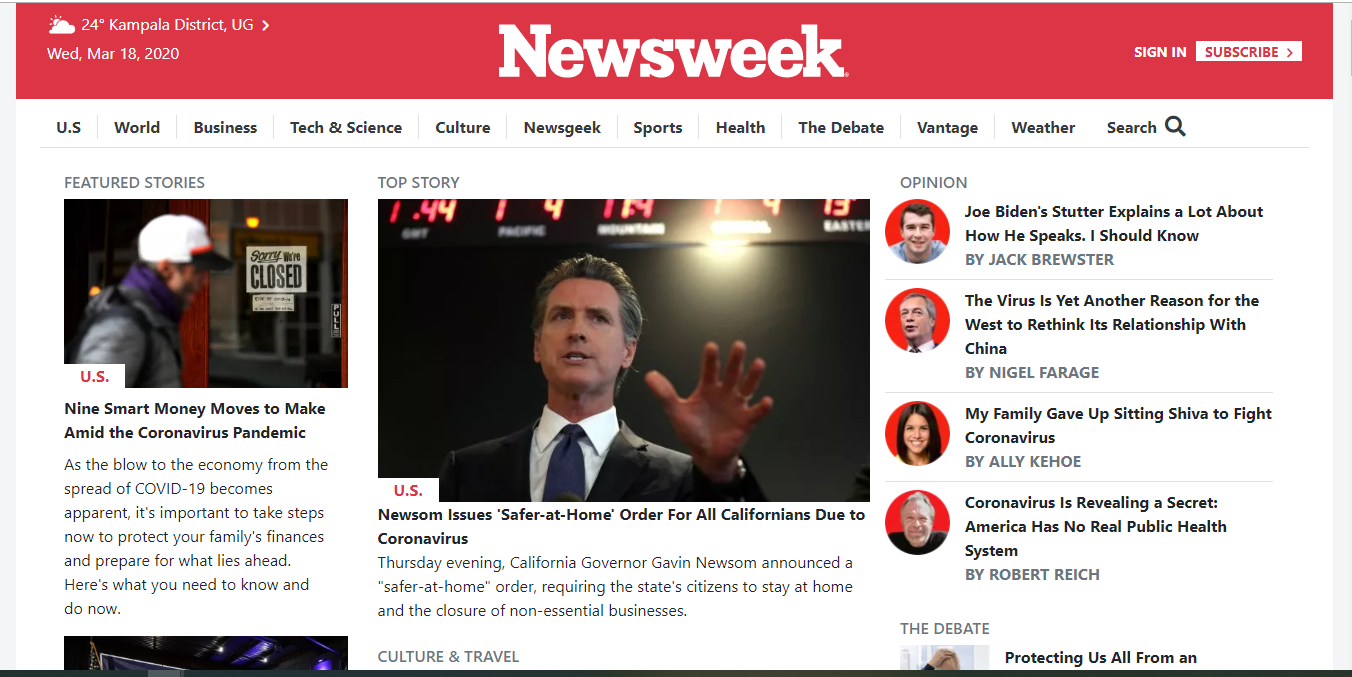Image resolution: width=1352 pixels, height=677 pixels.
Task: Click the CULTURE & TRAVEL section heading
Action: (x=448, y=656)
